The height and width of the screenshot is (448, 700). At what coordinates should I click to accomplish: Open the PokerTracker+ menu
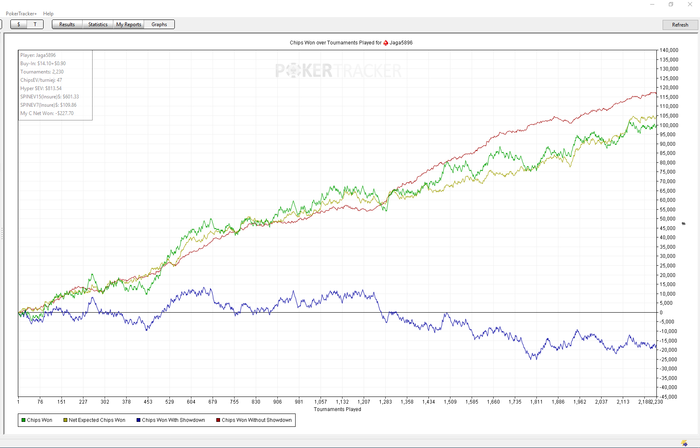click(21, 14)
